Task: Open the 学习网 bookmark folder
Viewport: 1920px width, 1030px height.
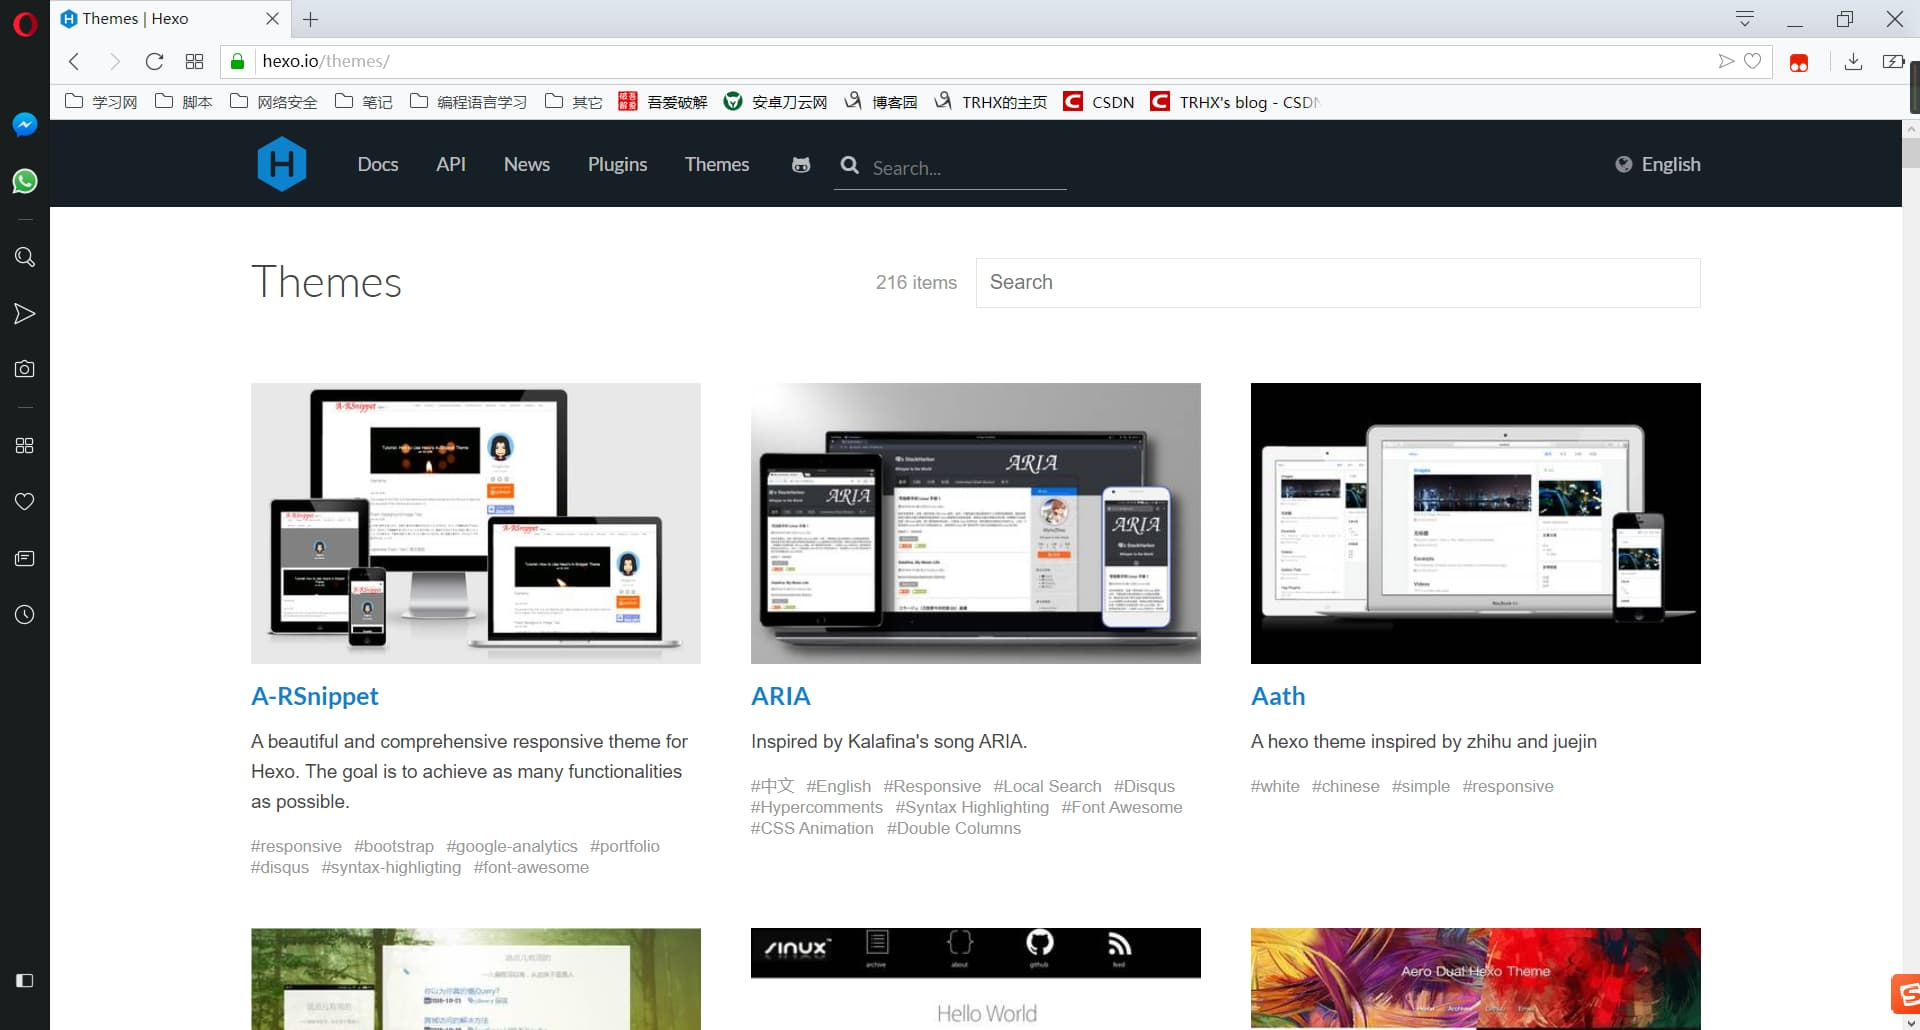Action: click(x=101, y=102)
